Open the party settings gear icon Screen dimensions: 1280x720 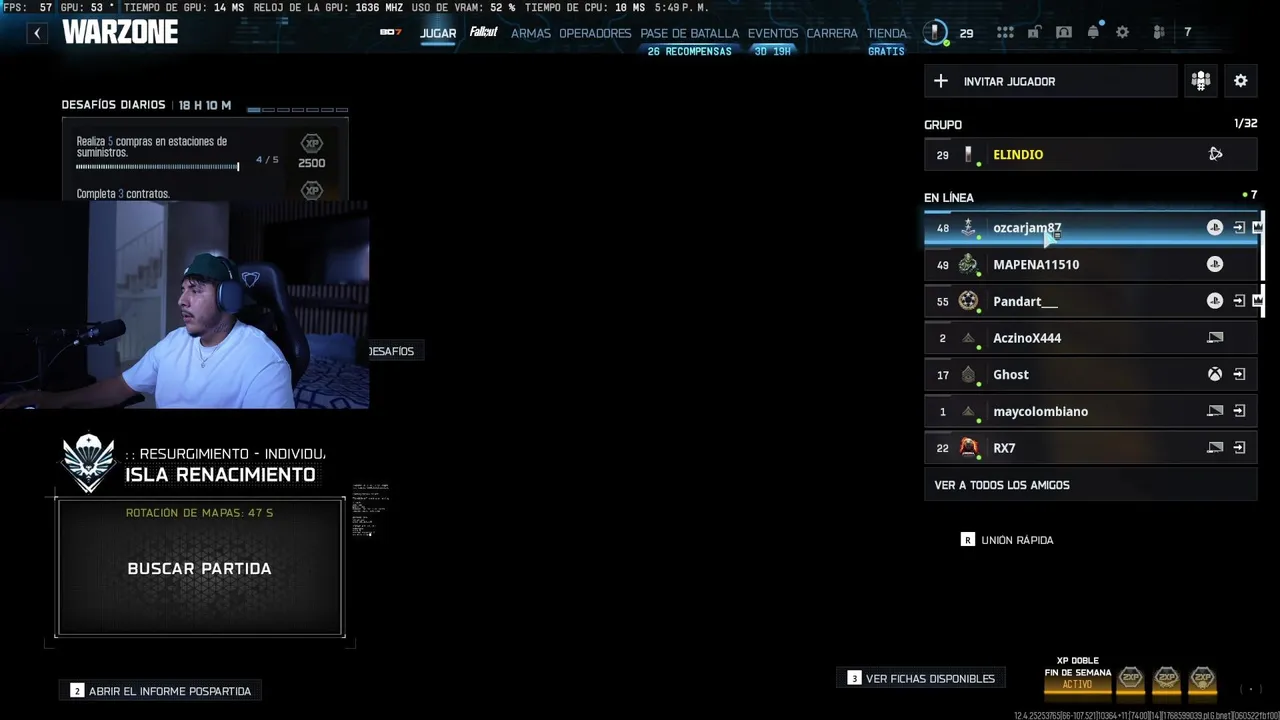point(1241,81)
